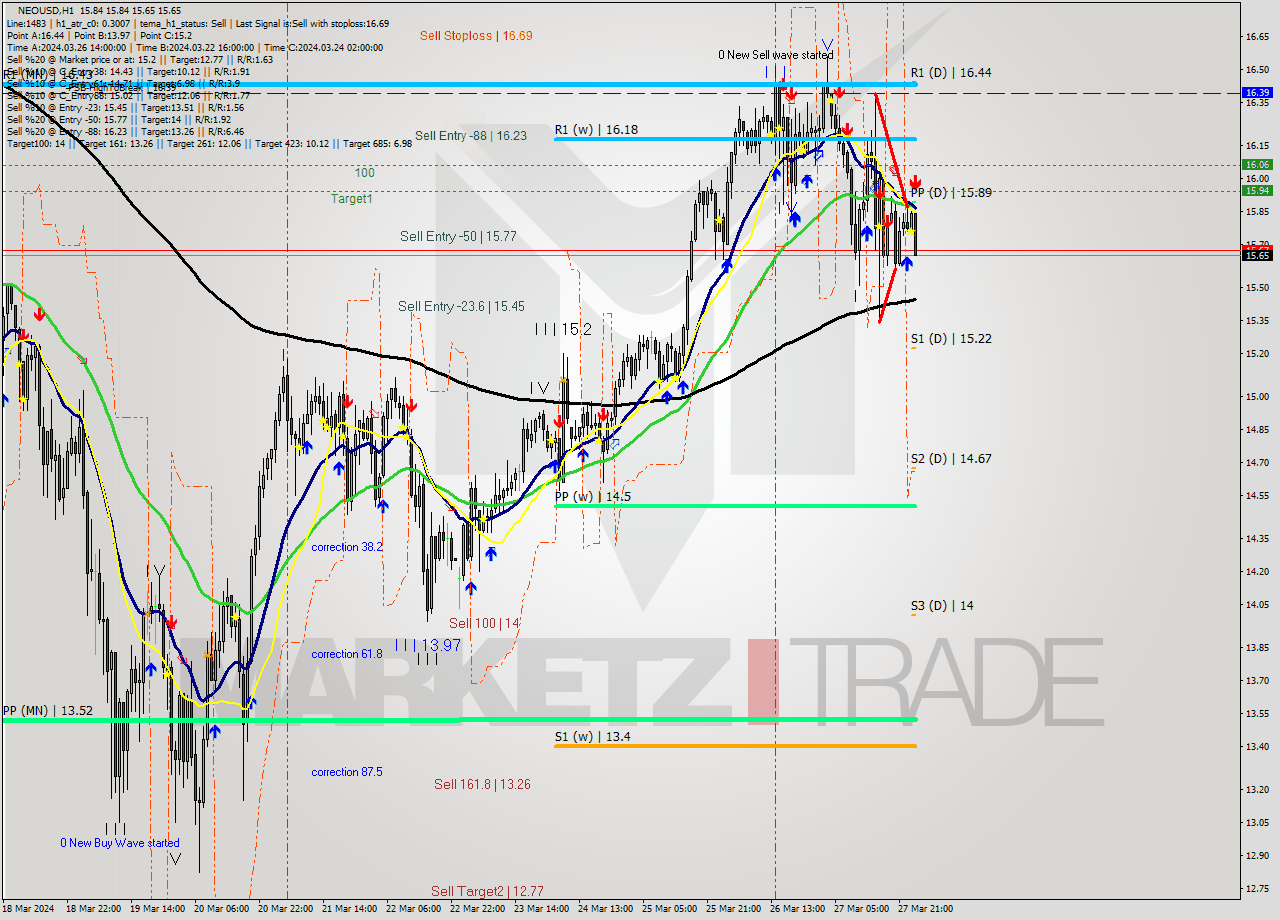Image resolution: width=1280 pixels, height=920 pixels.
Task: Select the Sell Entry -50 15.77 label
Action: pos(458,237)
